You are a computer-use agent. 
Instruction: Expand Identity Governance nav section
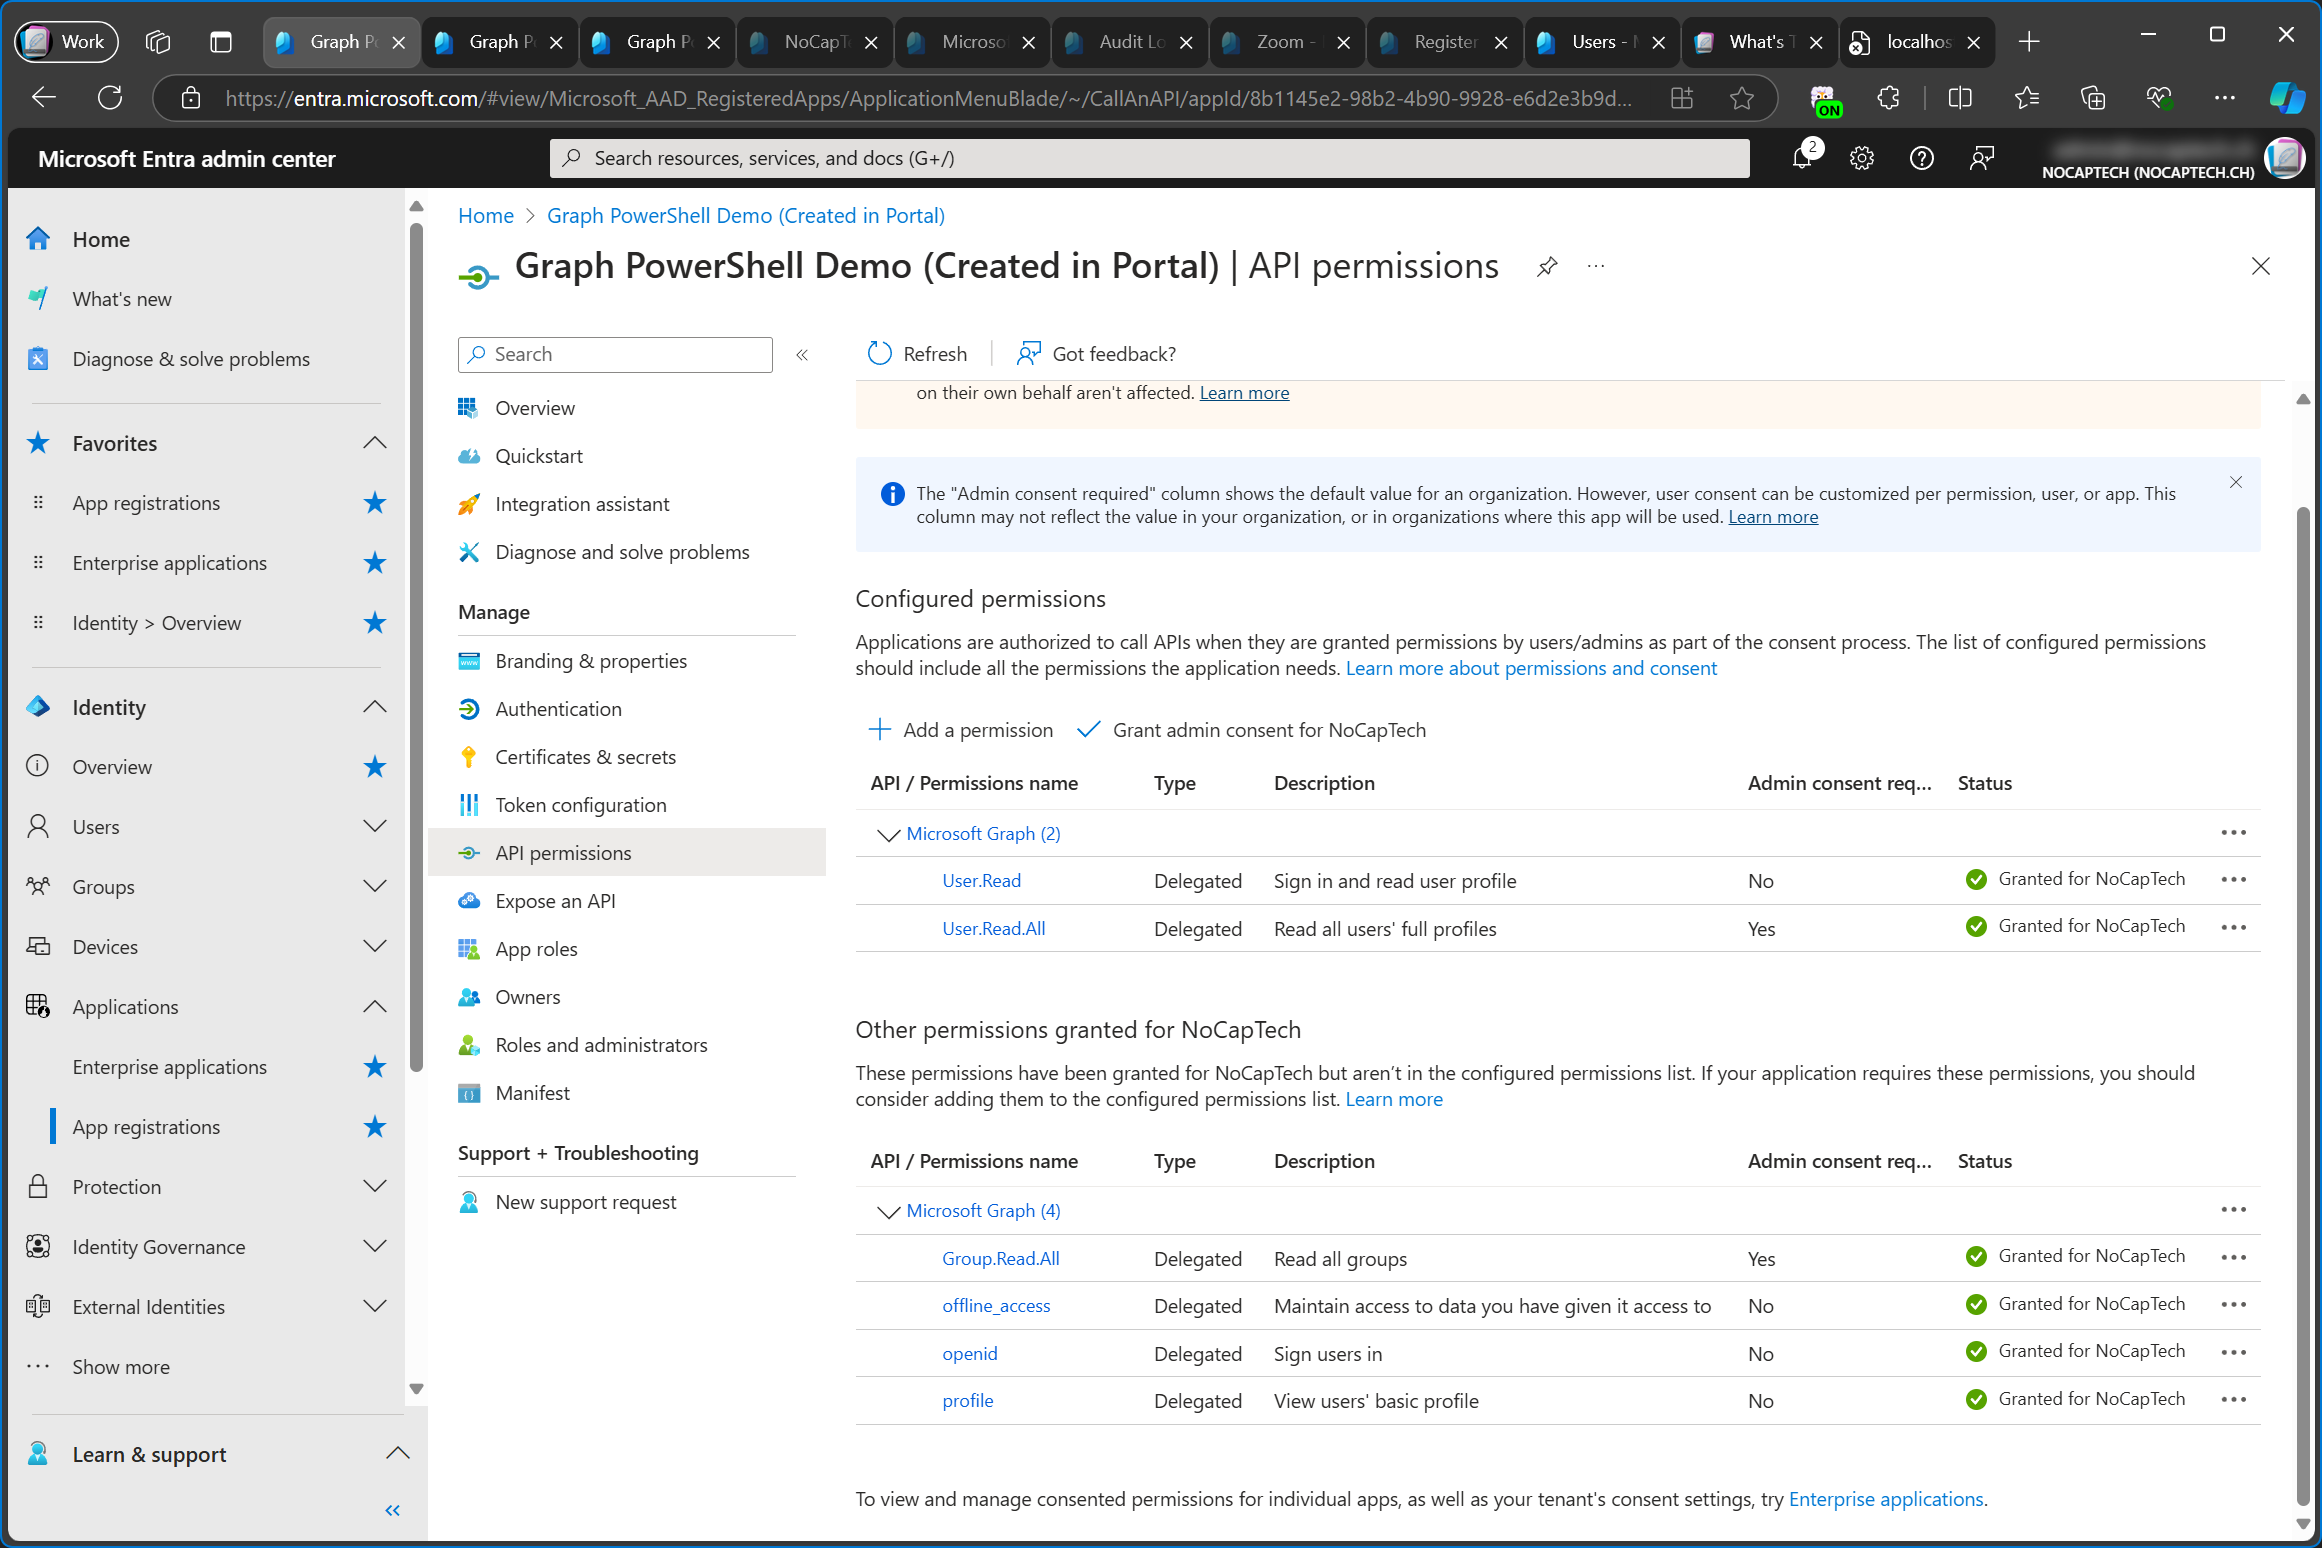coord(375,1247)
